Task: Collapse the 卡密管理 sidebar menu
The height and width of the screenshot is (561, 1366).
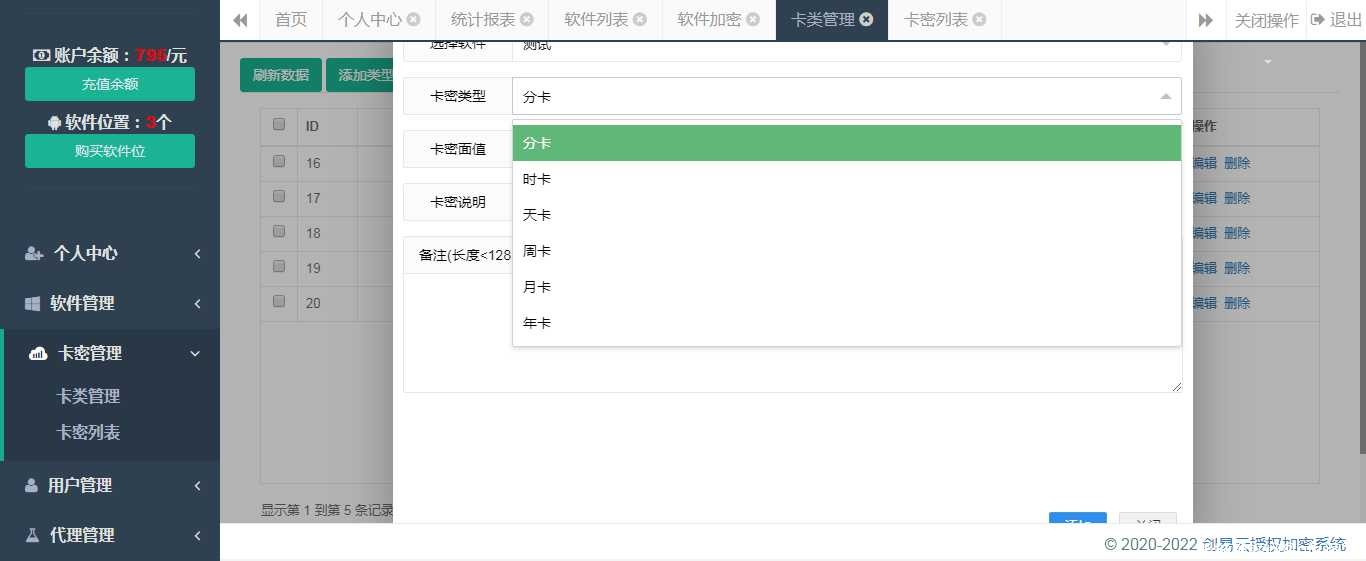Action: 110,353
